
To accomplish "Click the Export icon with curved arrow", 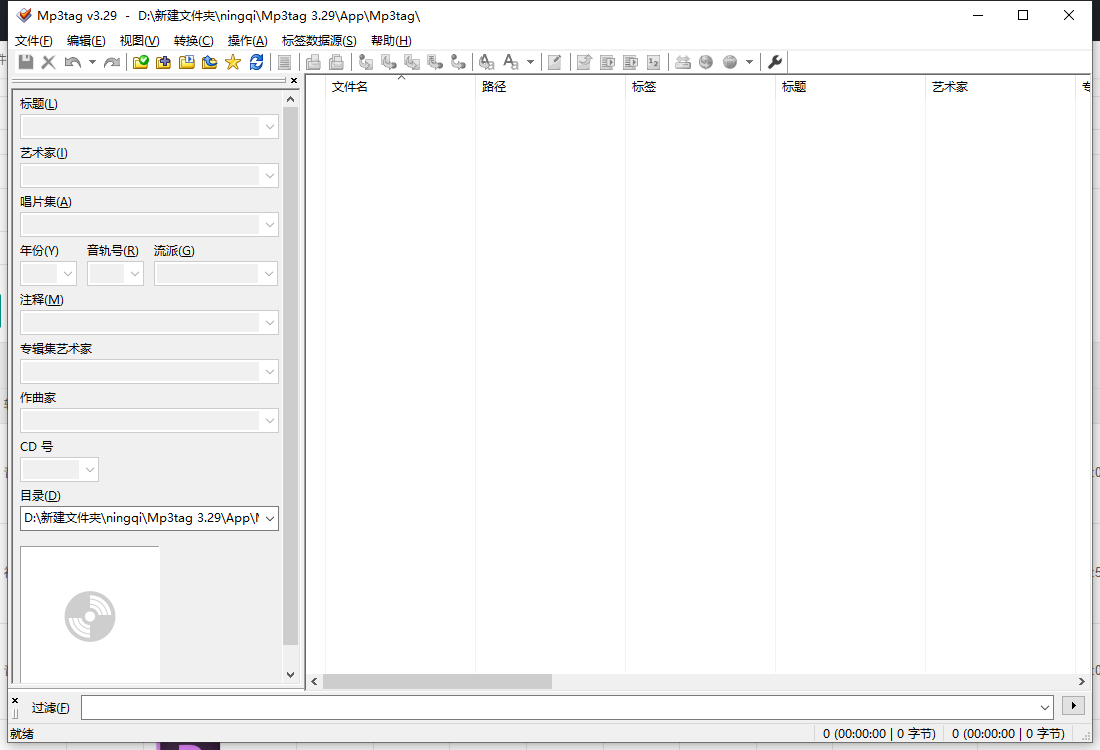I will click(584, 62).
